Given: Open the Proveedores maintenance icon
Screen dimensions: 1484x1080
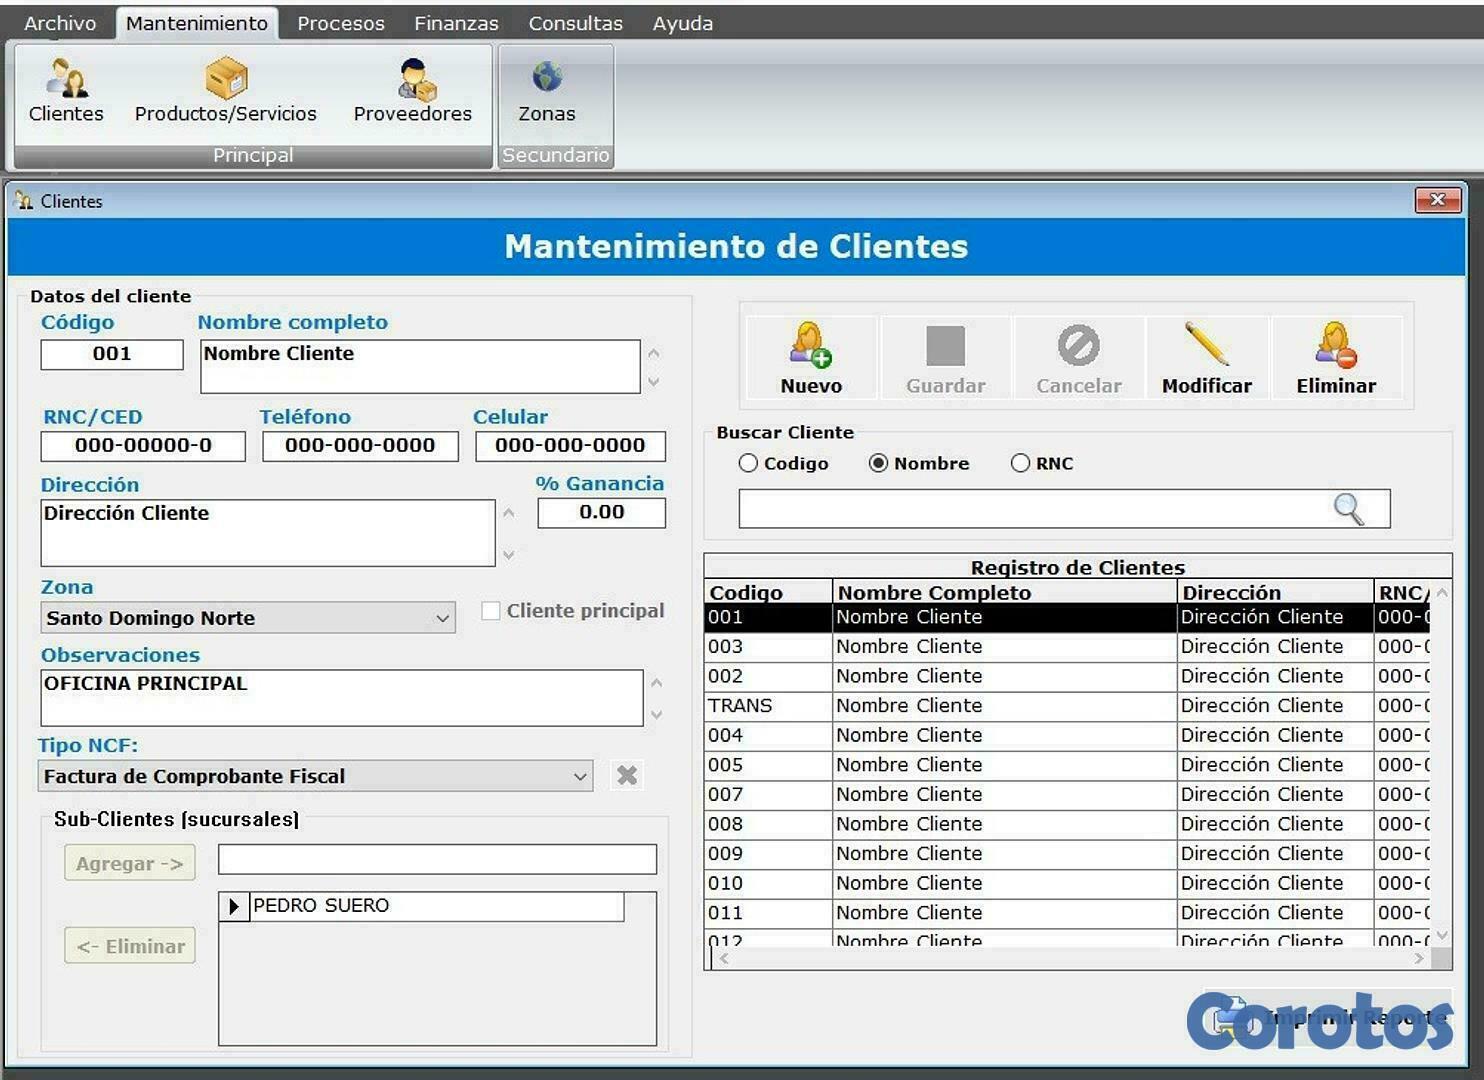Looking at the screenshot, I should coord(412,90).
